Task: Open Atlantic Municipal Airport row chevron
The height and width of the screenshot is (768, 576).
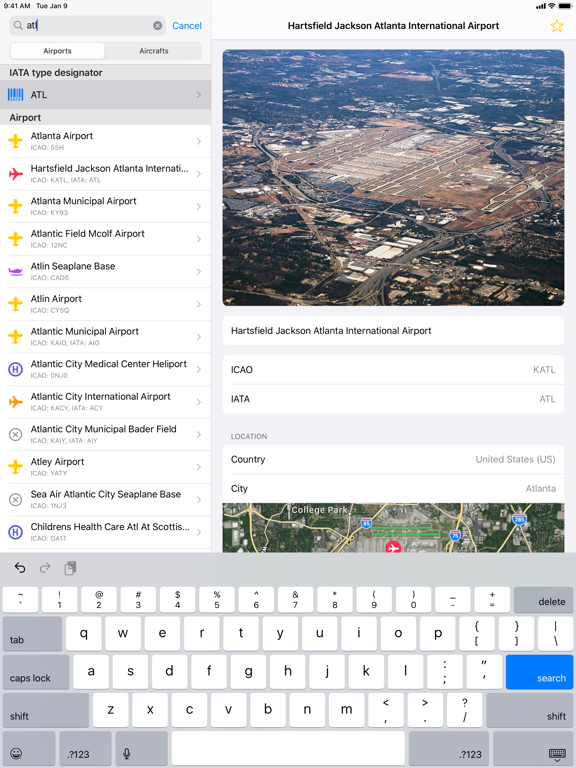Action: pos(199,336)
